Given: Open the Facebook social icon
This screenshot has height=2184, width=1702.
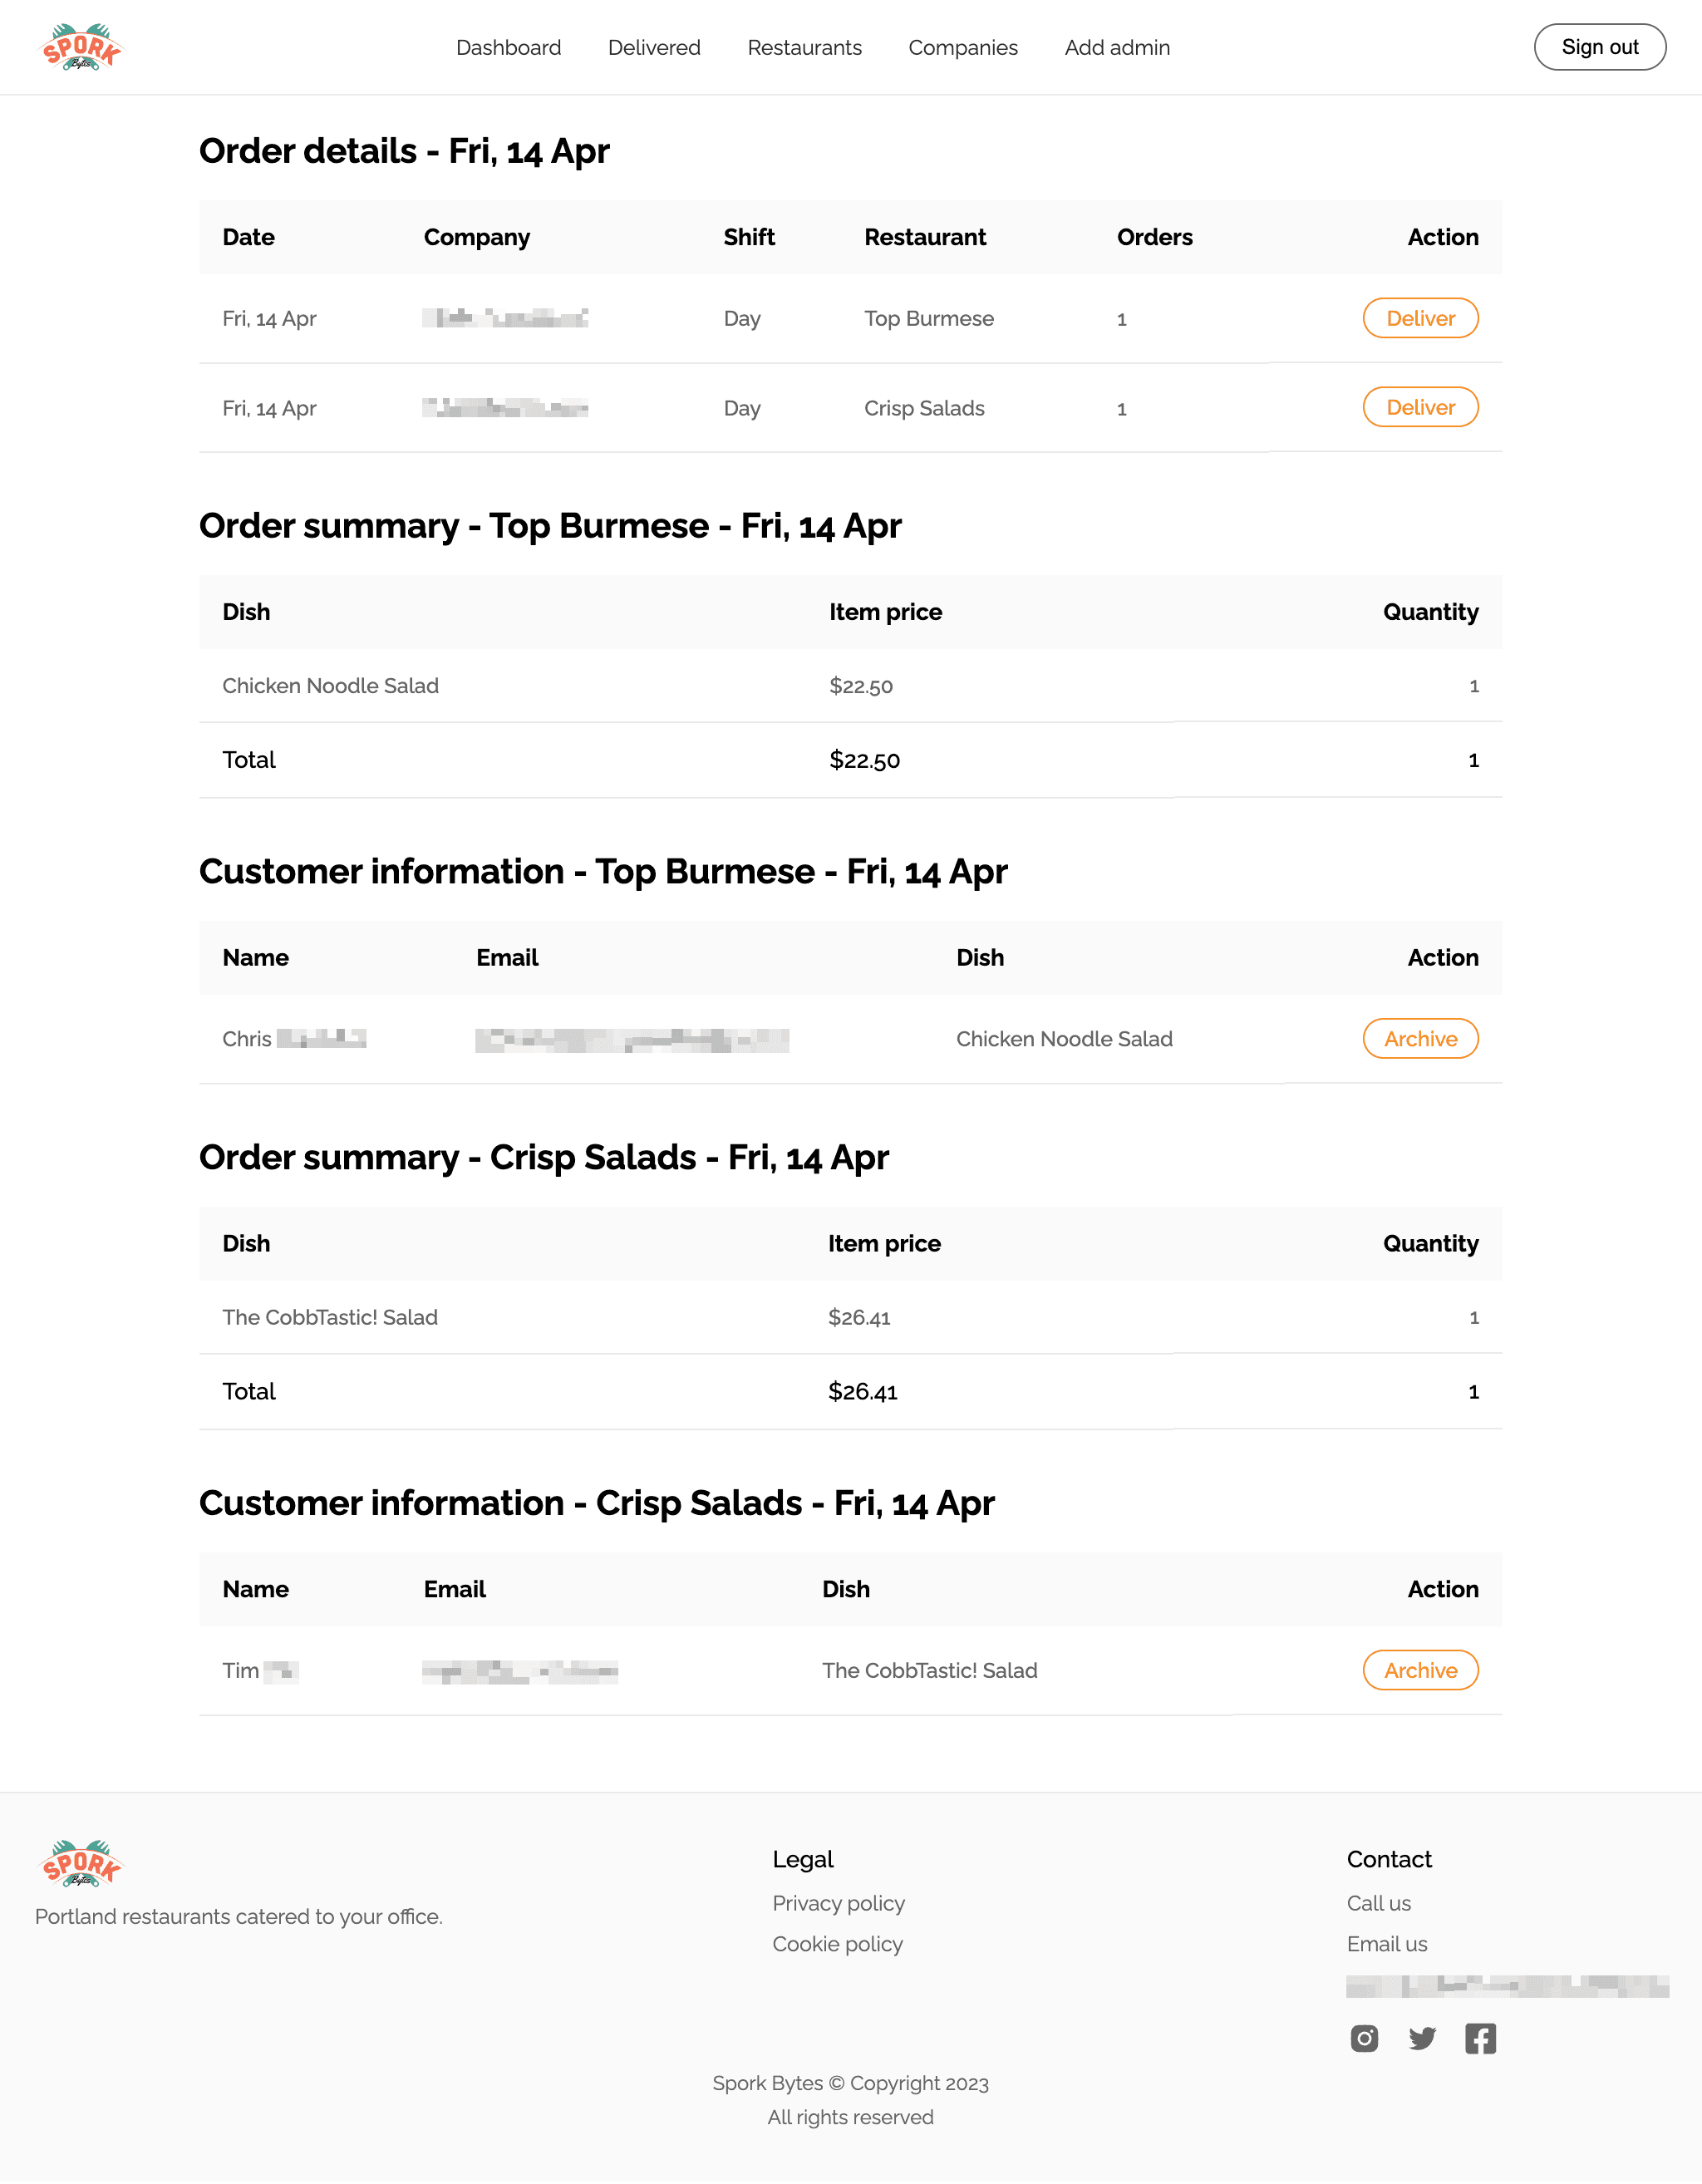Looking at the screenshot, I should (1481, 2038).
